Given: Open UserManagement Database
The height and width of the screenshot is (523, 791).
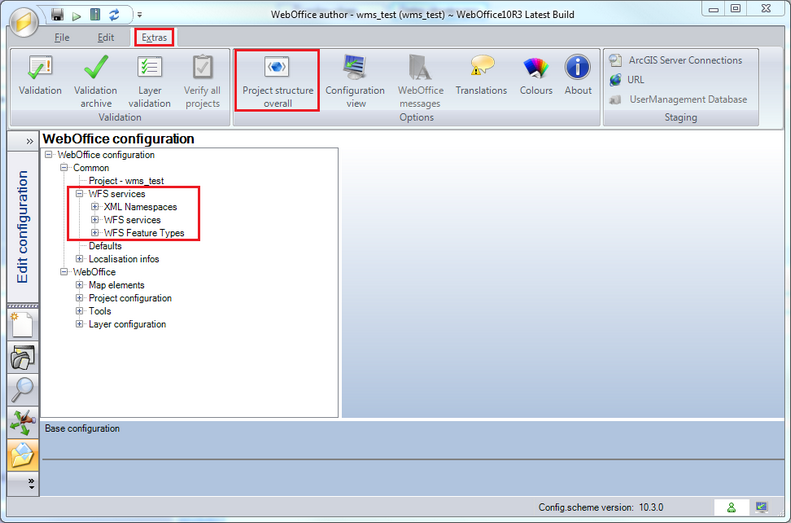Looking at the screenshot, I should coord(679,99).
